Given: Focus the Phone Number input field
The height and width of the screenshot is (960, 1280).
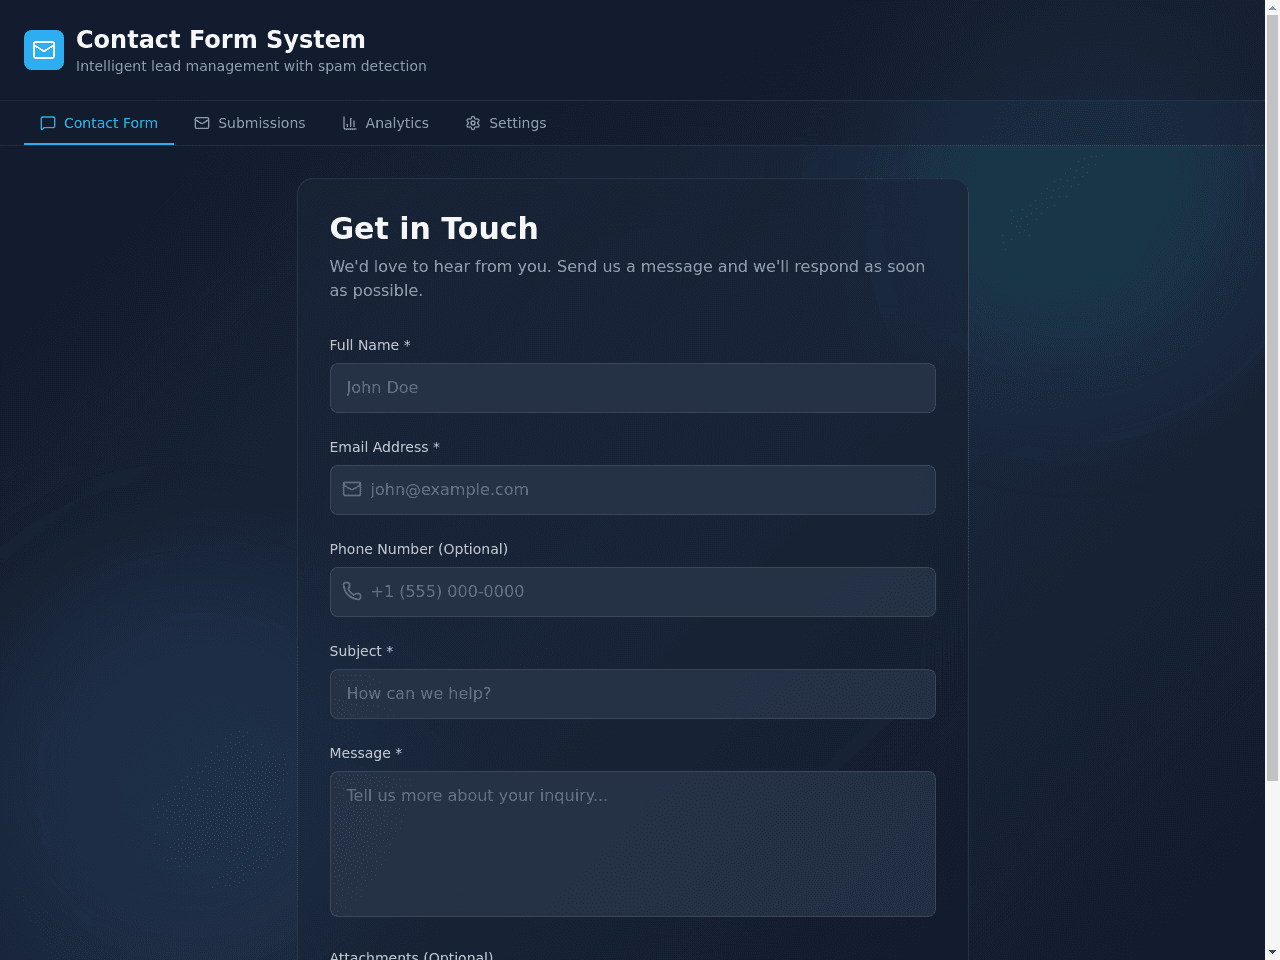Looking at the screenshot, I should [x=633, y=592].
